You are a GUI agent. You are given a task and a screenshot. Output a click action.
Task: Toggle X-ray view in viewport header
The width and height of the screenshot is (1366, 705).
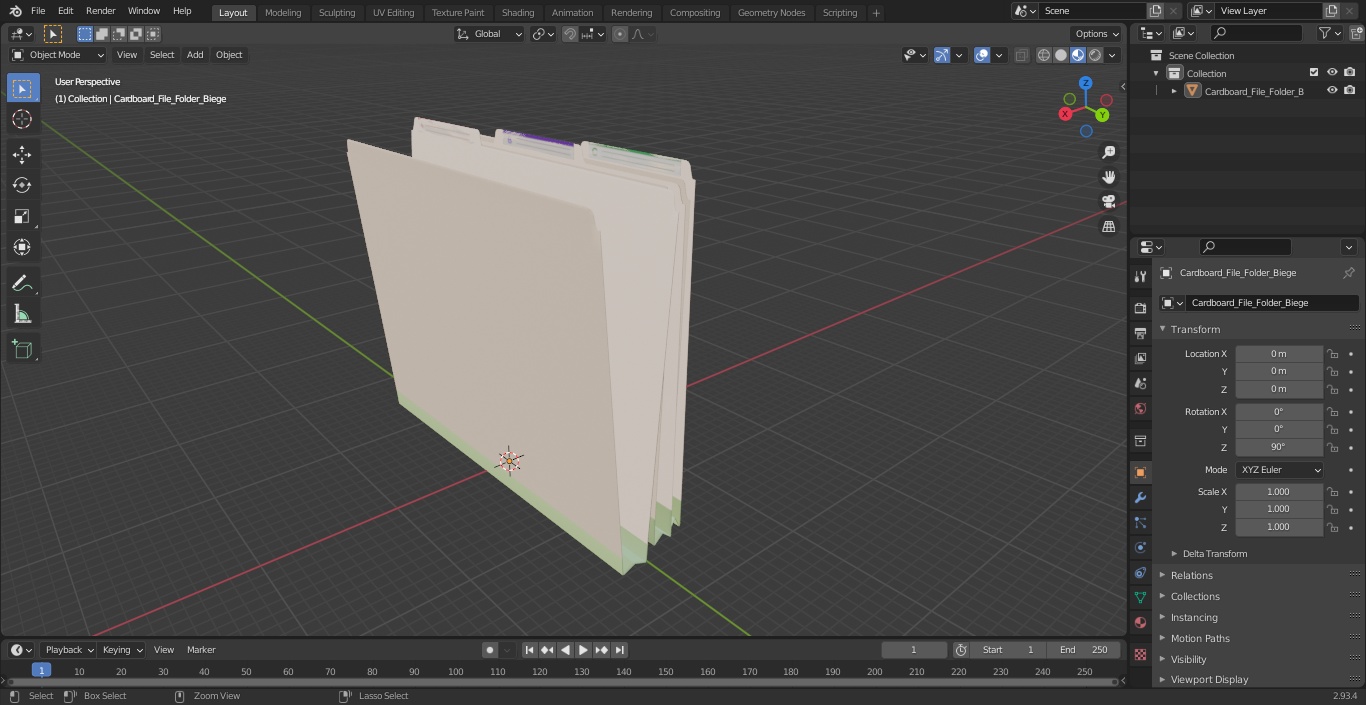tap(1021, 55)
